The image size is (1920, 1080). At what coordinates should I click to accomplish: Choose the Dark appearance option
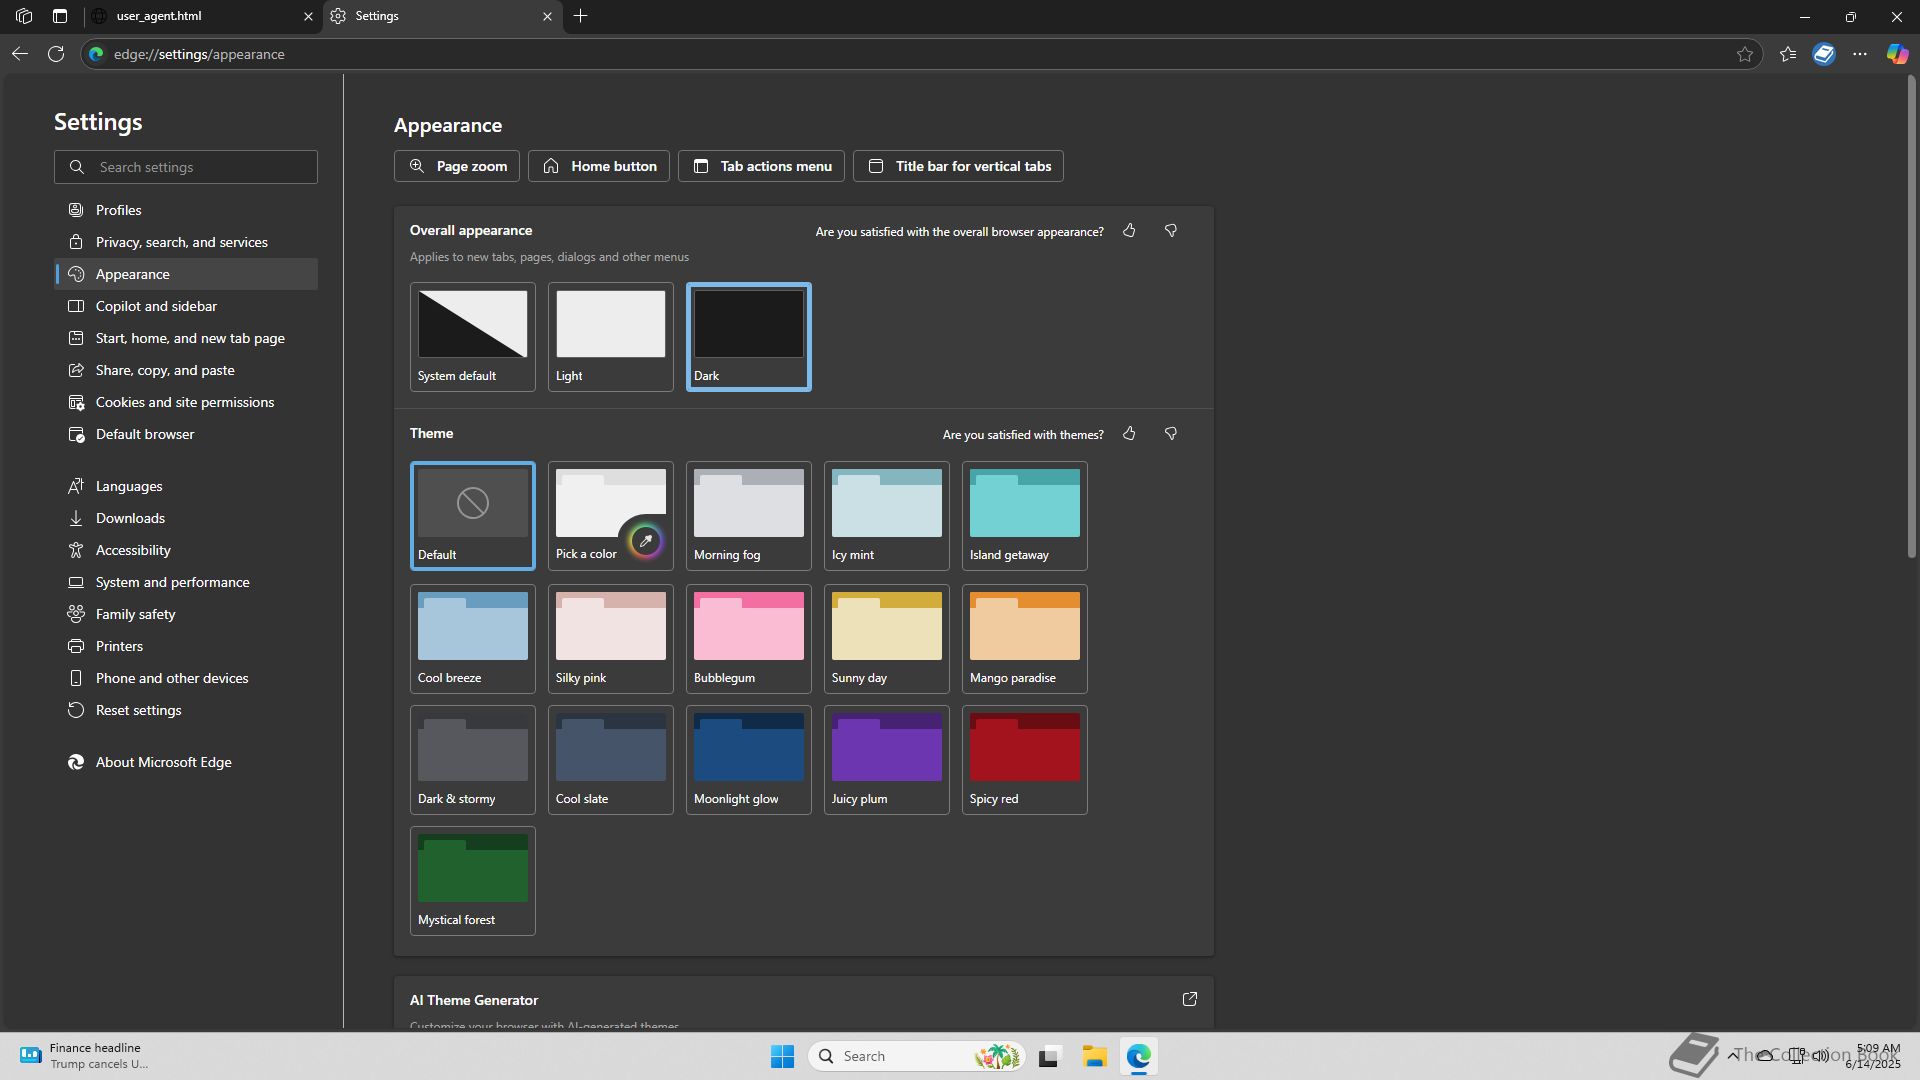(748, 336)
